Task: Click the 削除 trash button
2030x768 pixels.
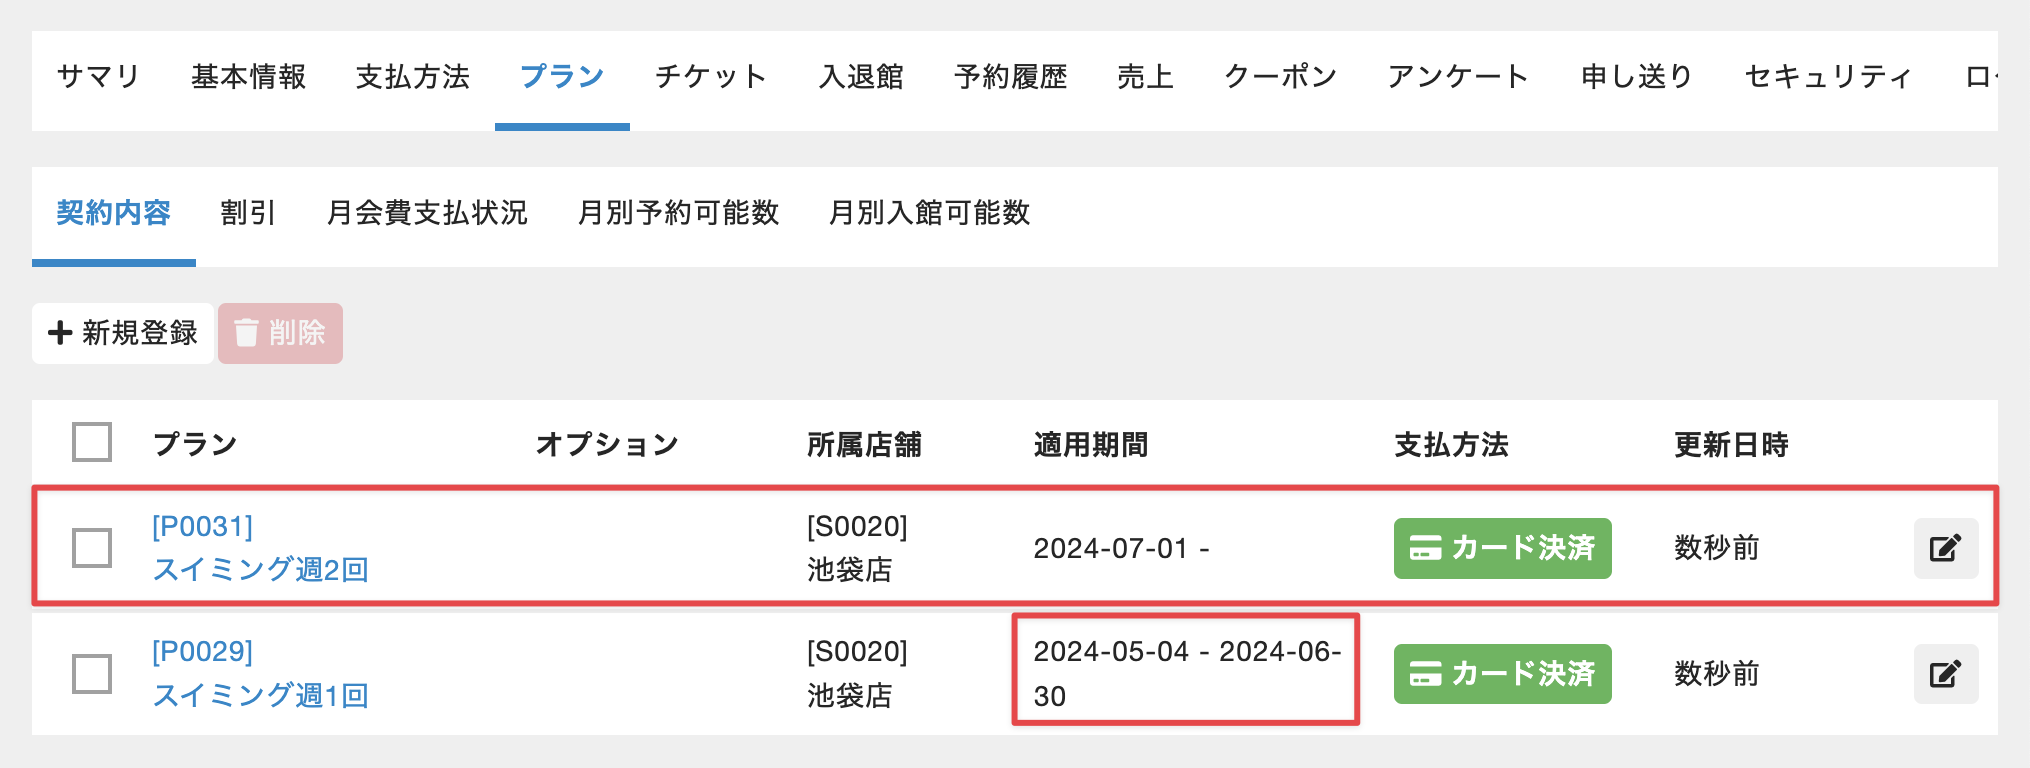Action: coord(280,333)
